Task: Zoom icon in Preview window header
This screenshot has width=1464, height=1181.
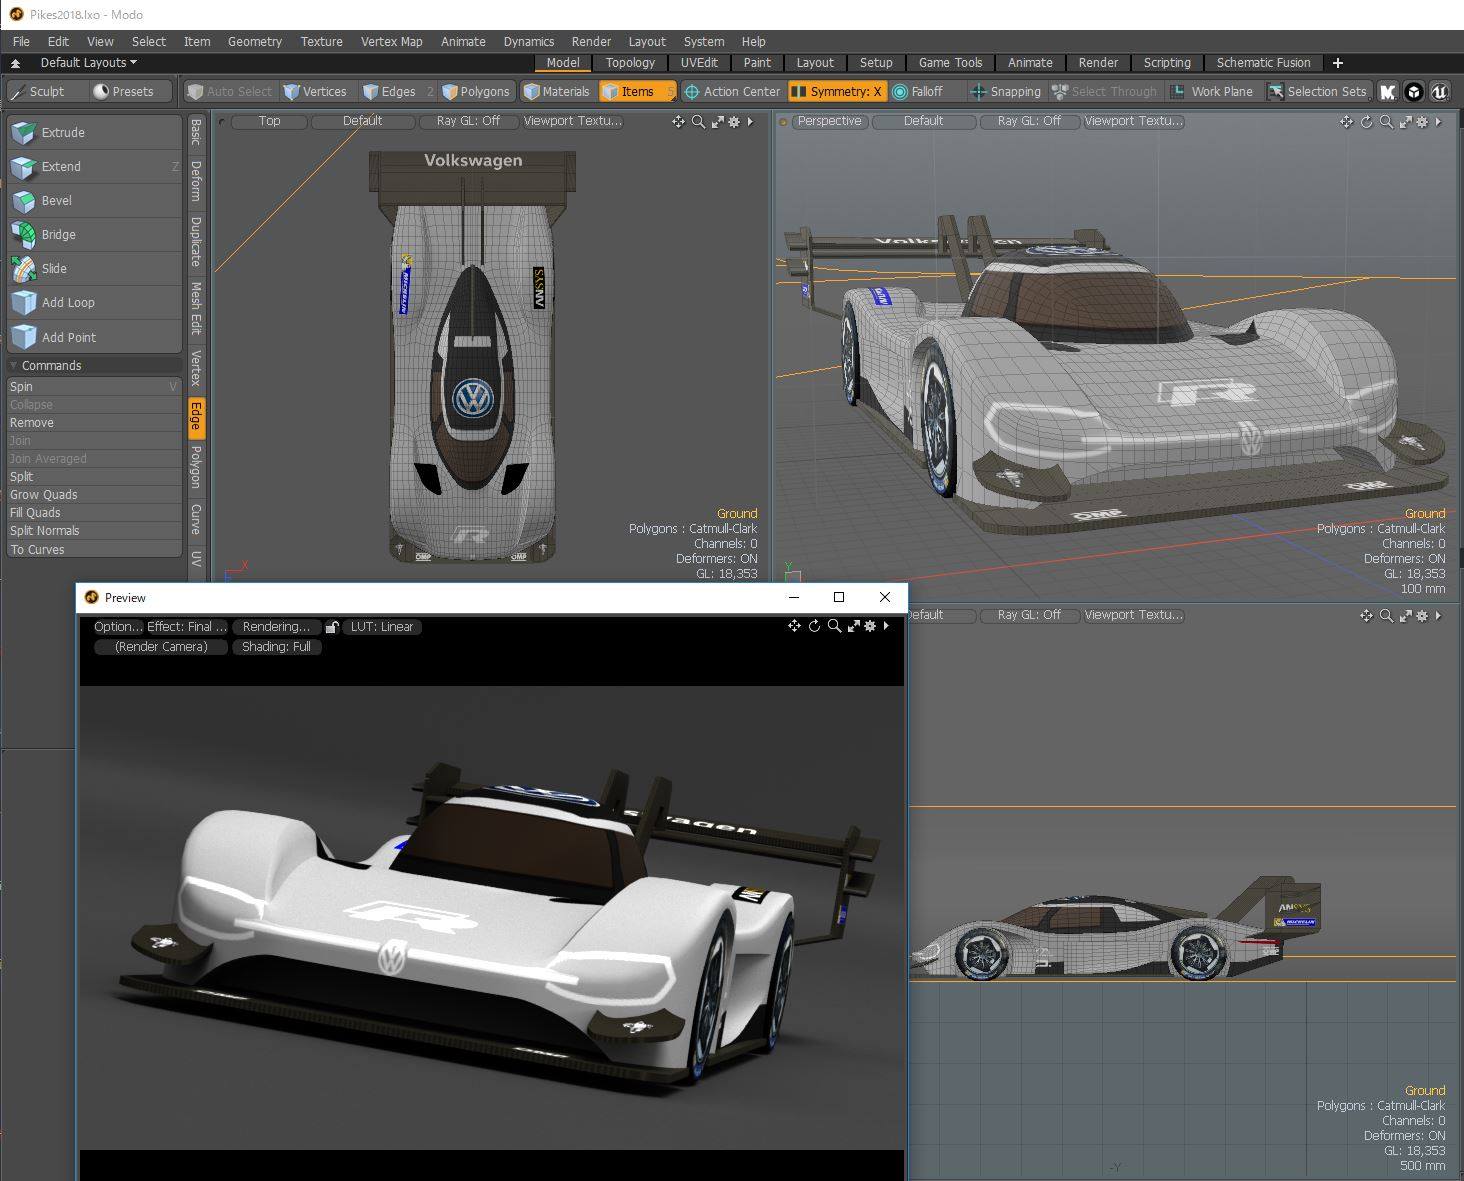Action: point(834,626)
